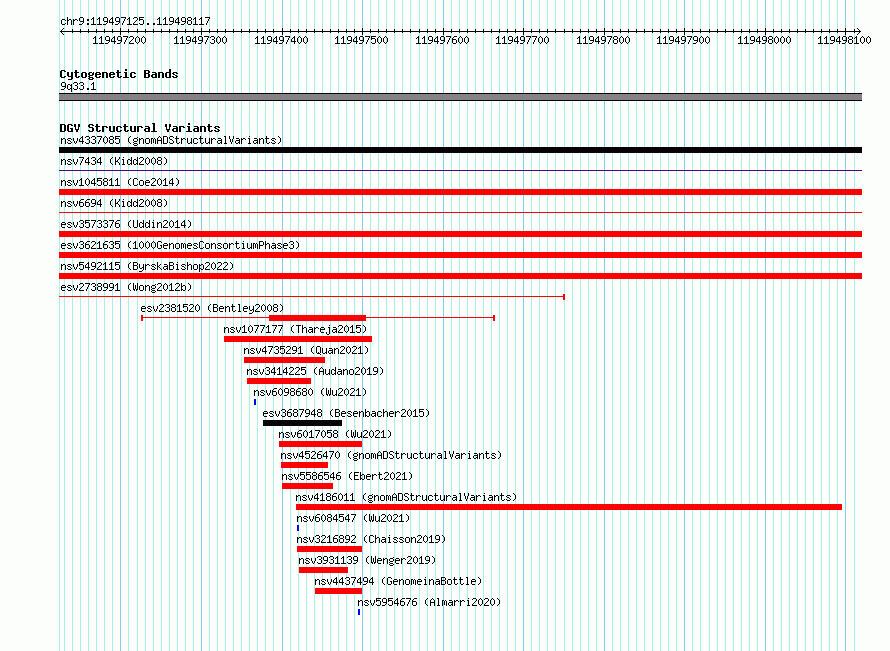This screenshot has height=651, width=890.
Task: Open nsv6694 (Kidd2008) variant label
Action: pyautogui.click(x=114, y=203)
